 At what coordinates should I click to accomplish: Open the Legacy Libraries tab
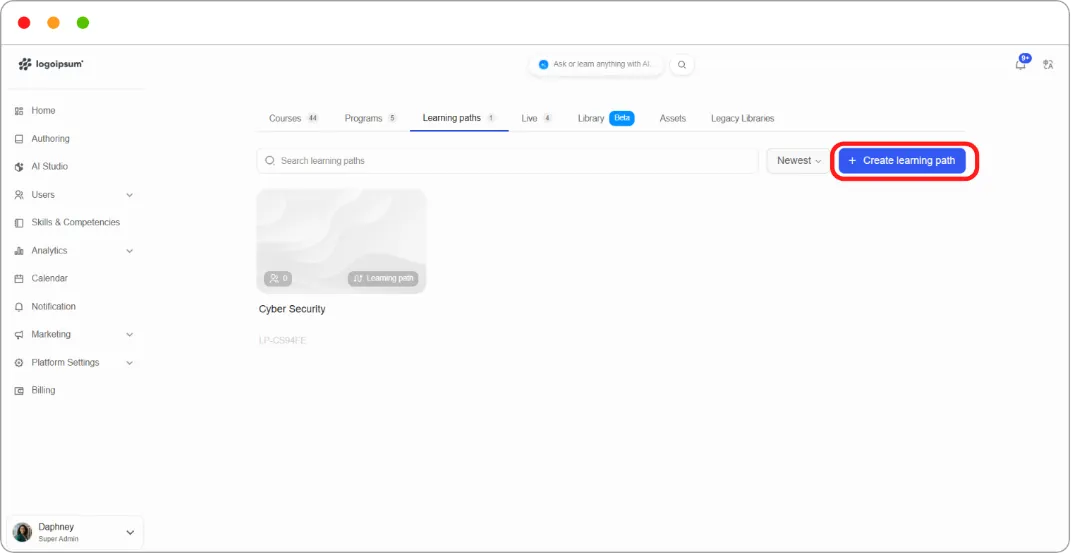pos(742,118)
